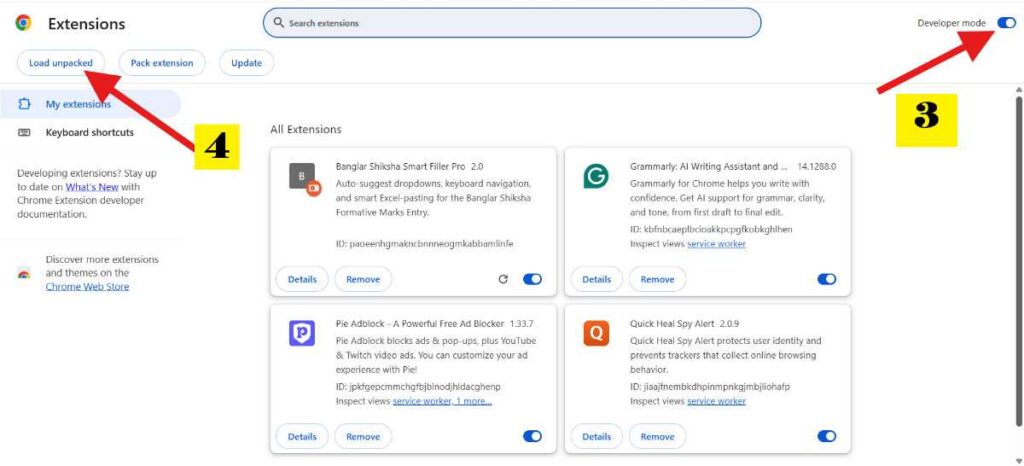Click the Quick Heal Spy Alert icon
Screen dimensions: 1024x466
click(596, 334)
